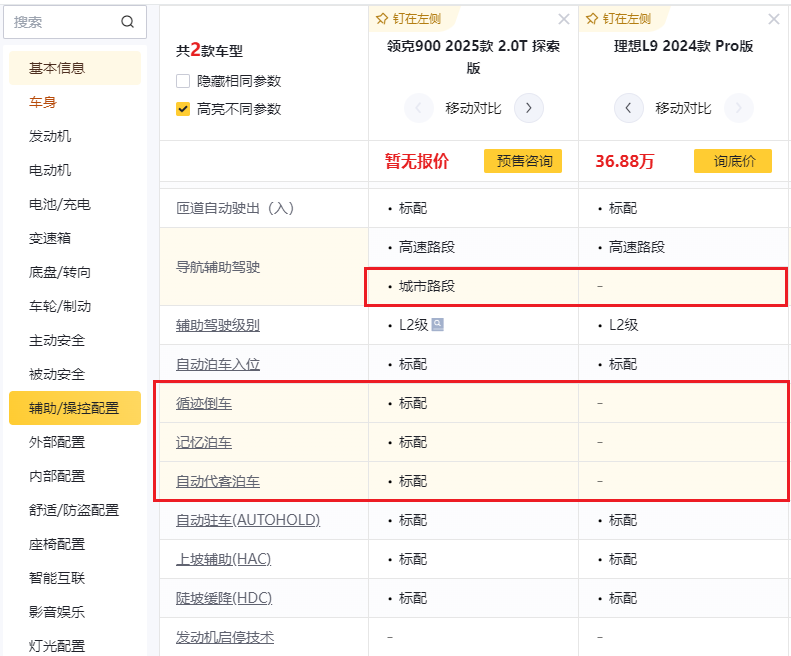Viewport: 791px width, 656px height.
Task: Uncheck 高亮不同参数 checkbox
Action: [183, 109]
